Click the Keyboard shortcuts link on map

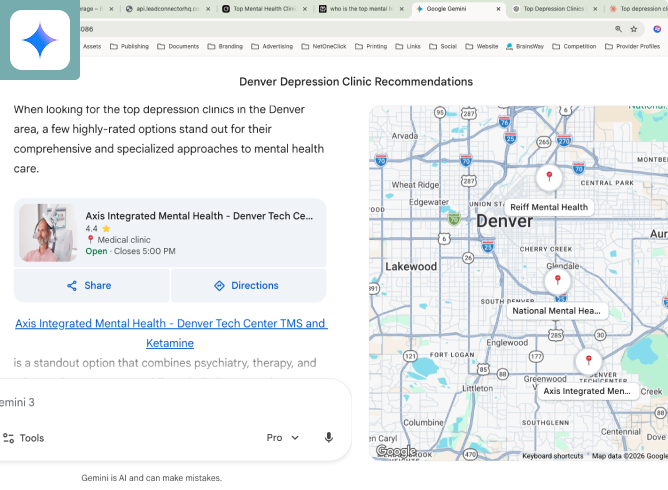[552, 456]
